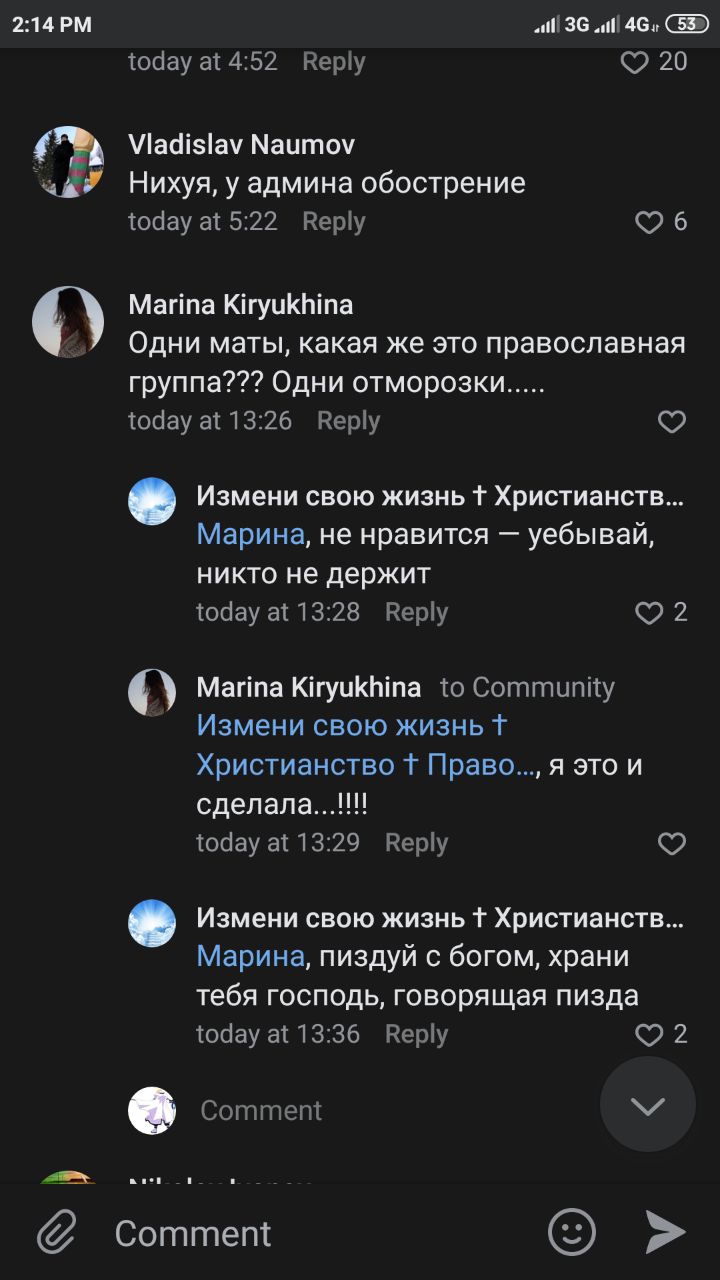720x1280 pixels.
Task: Tap the inline Comment reply field under thread
Action: click(261, 1110)
